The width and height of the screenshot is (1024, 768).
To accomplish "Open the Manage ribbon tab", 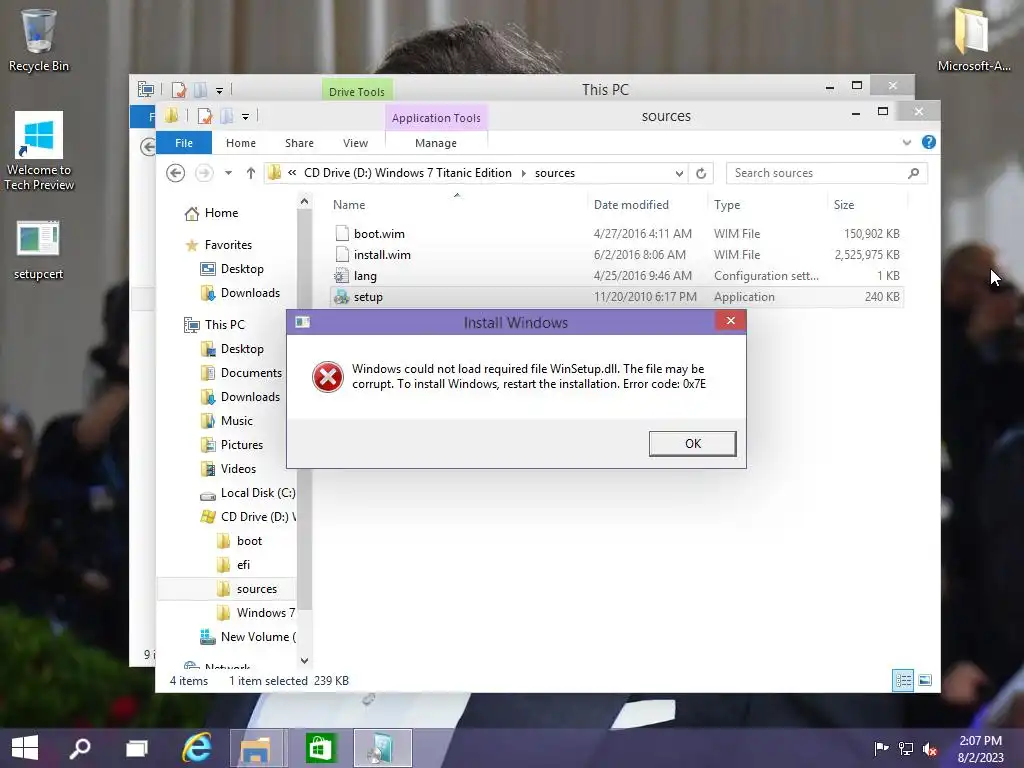I will coord(436,143).
